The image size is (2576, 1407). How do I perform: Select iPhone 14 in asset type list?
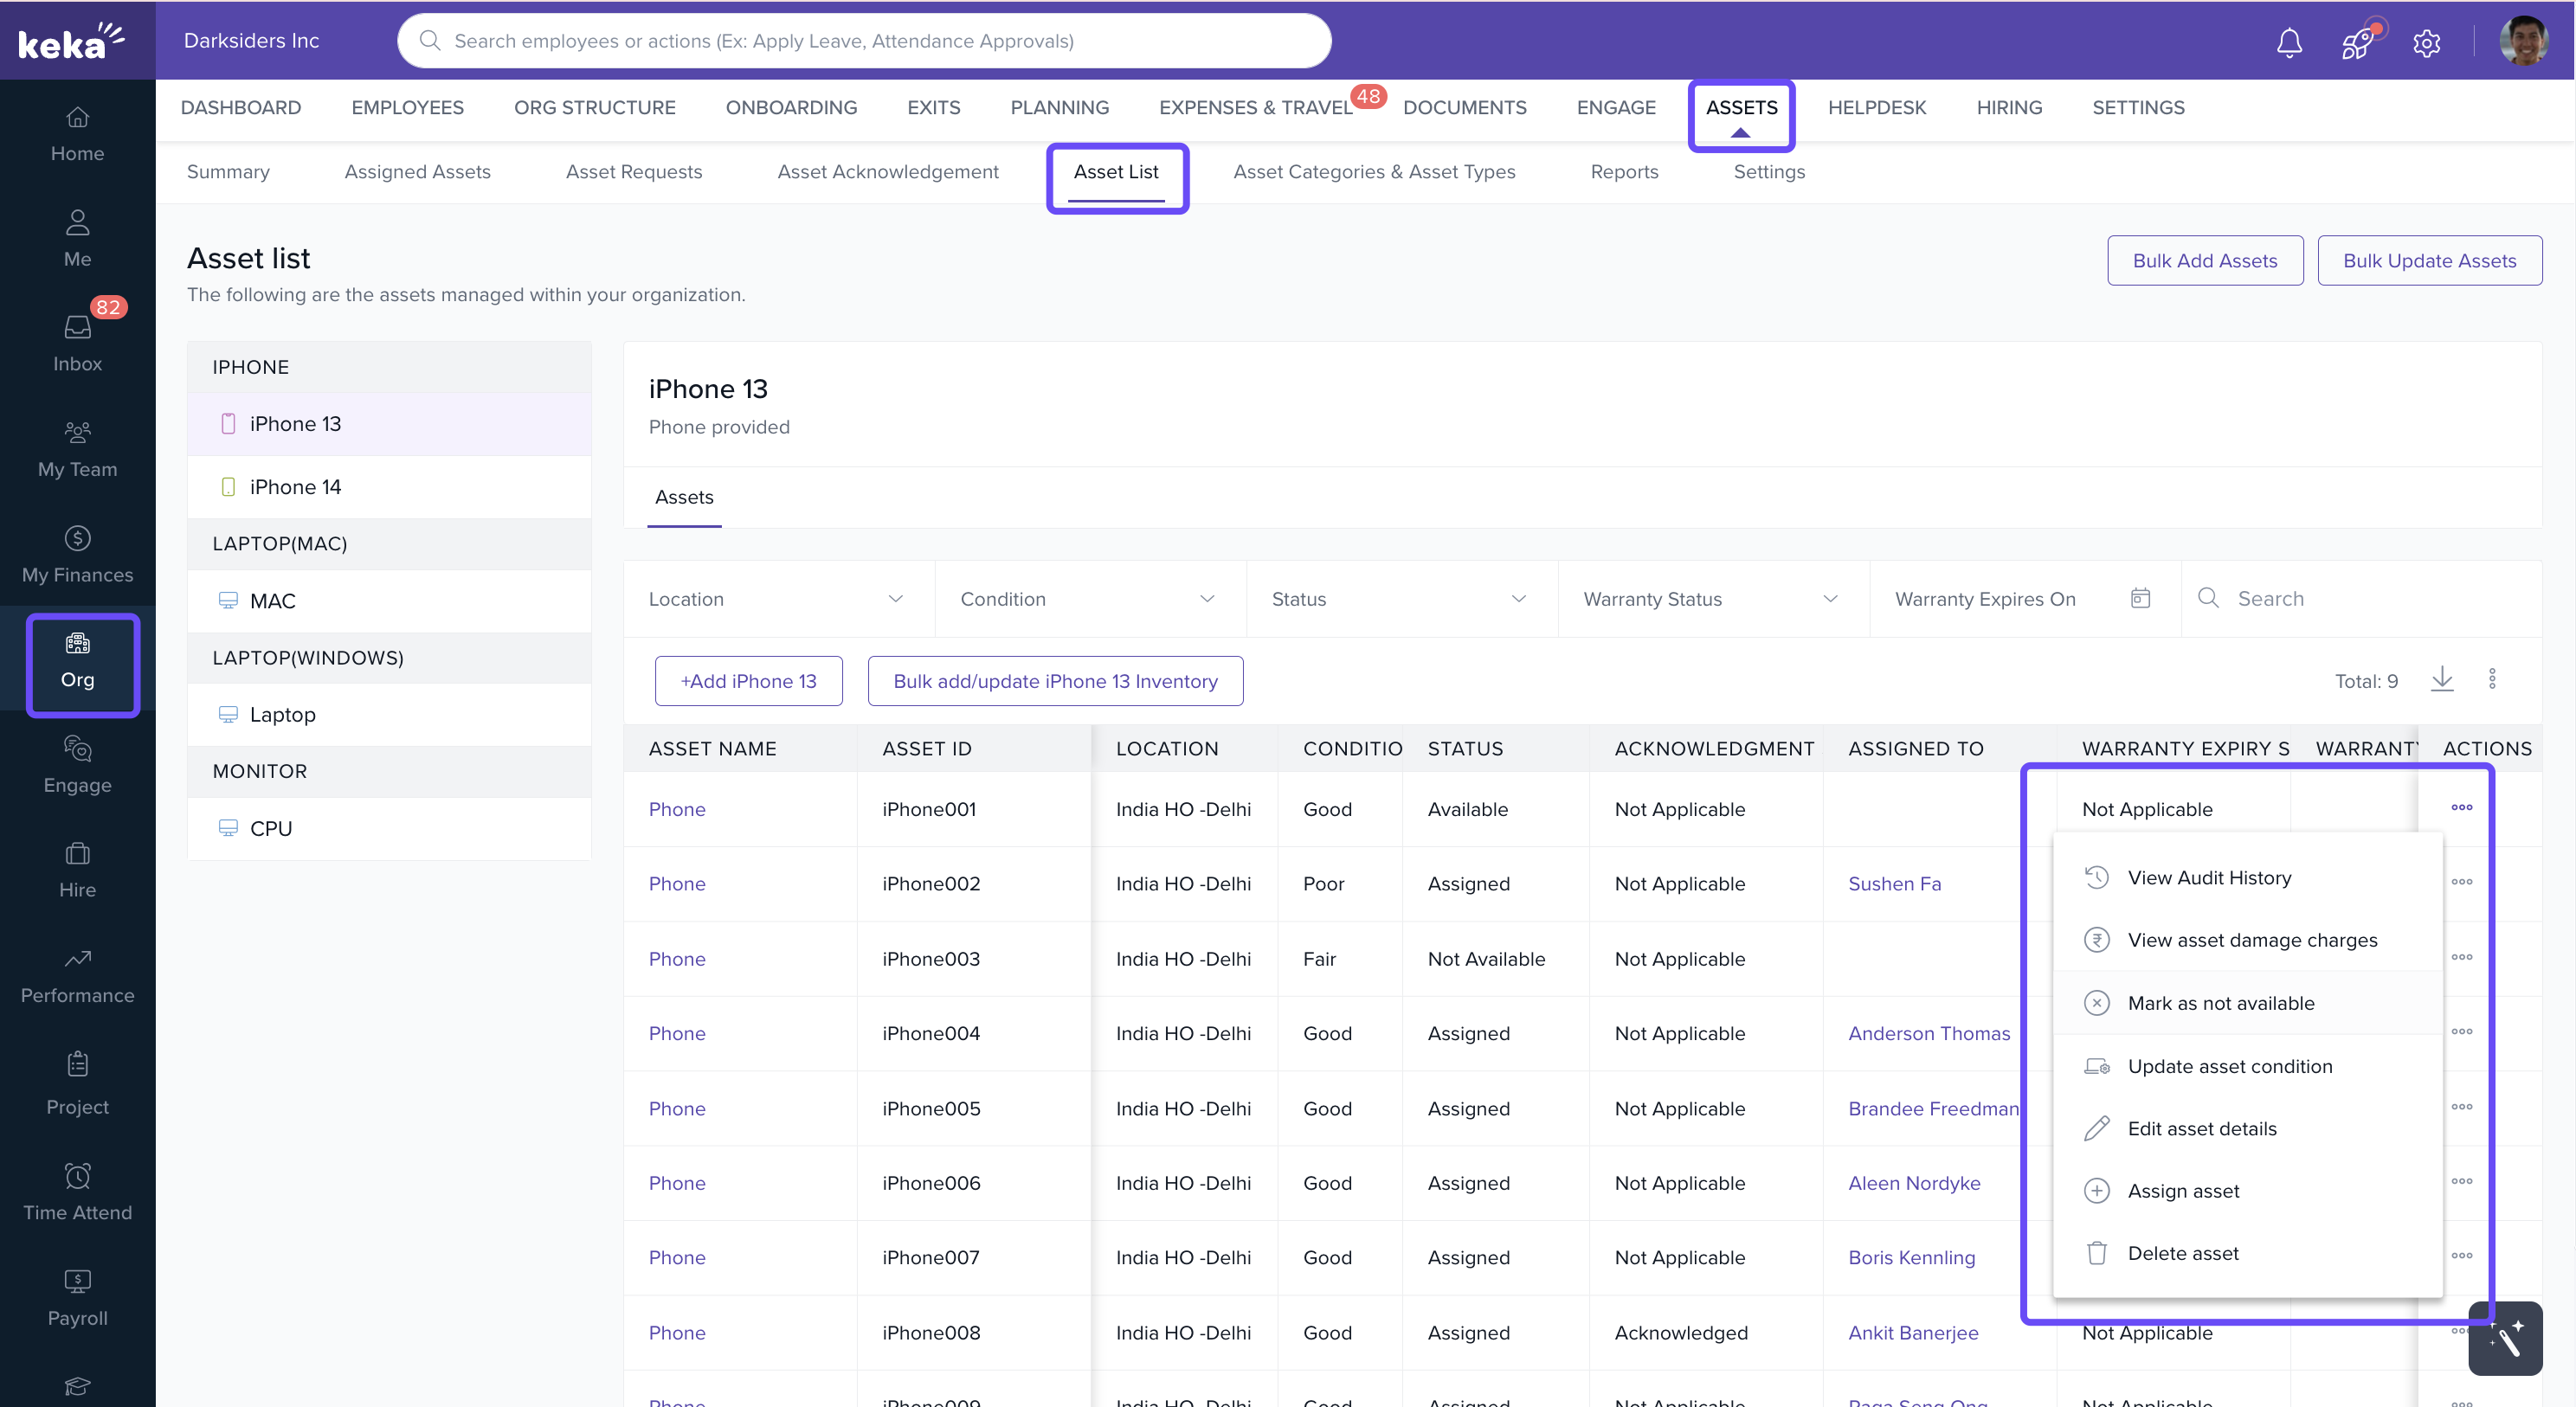click(295, 487)
